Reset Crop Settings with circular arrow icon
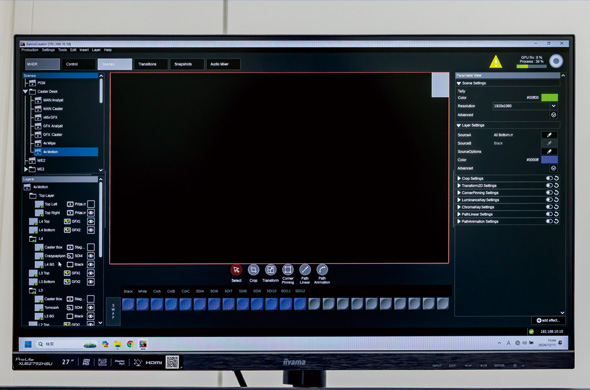590x390 pixels. [x=556, y=178]
